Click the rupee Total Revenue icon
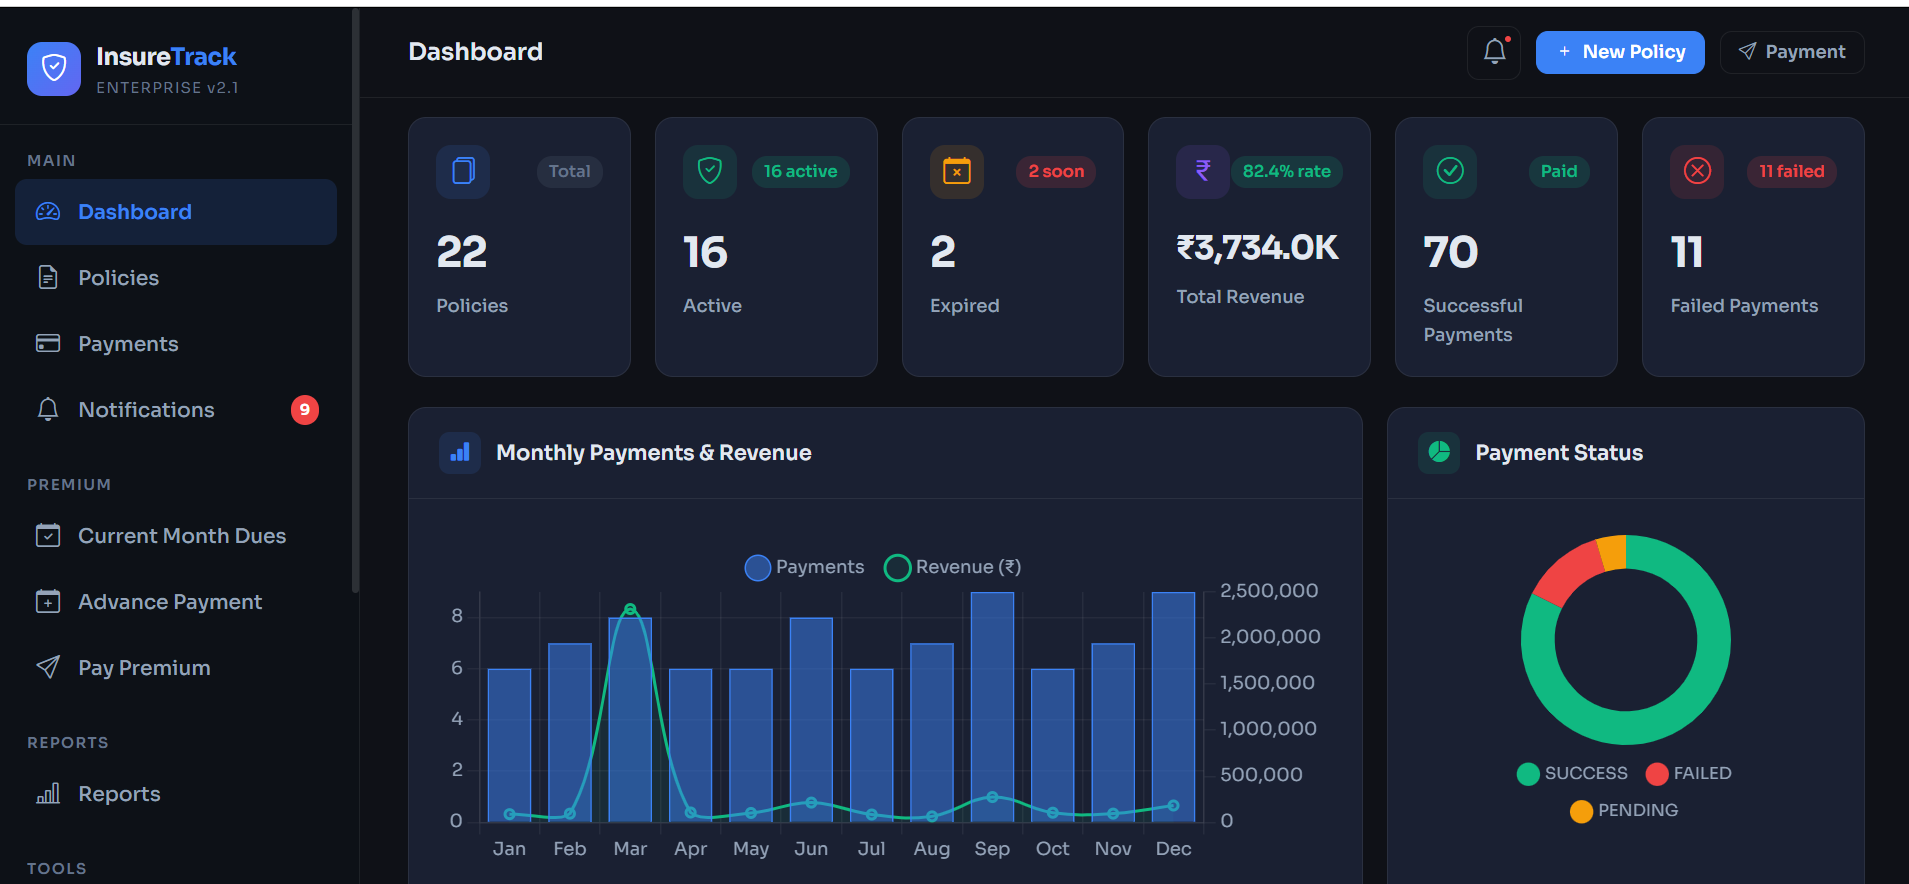This screenshot has width=1909, height=884. tap(1203, 171)
